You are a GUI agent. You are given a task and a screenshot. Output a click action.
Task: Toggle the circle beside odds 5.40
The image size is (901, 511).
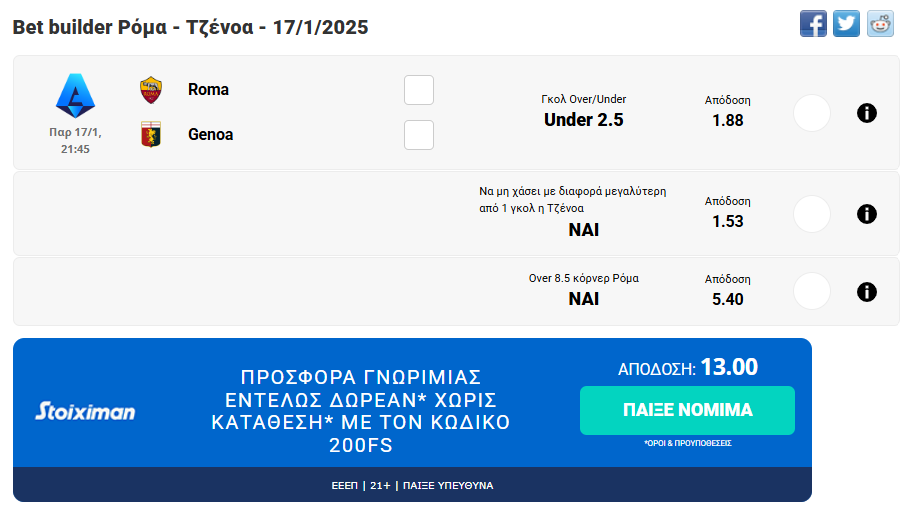pos(812,291)
